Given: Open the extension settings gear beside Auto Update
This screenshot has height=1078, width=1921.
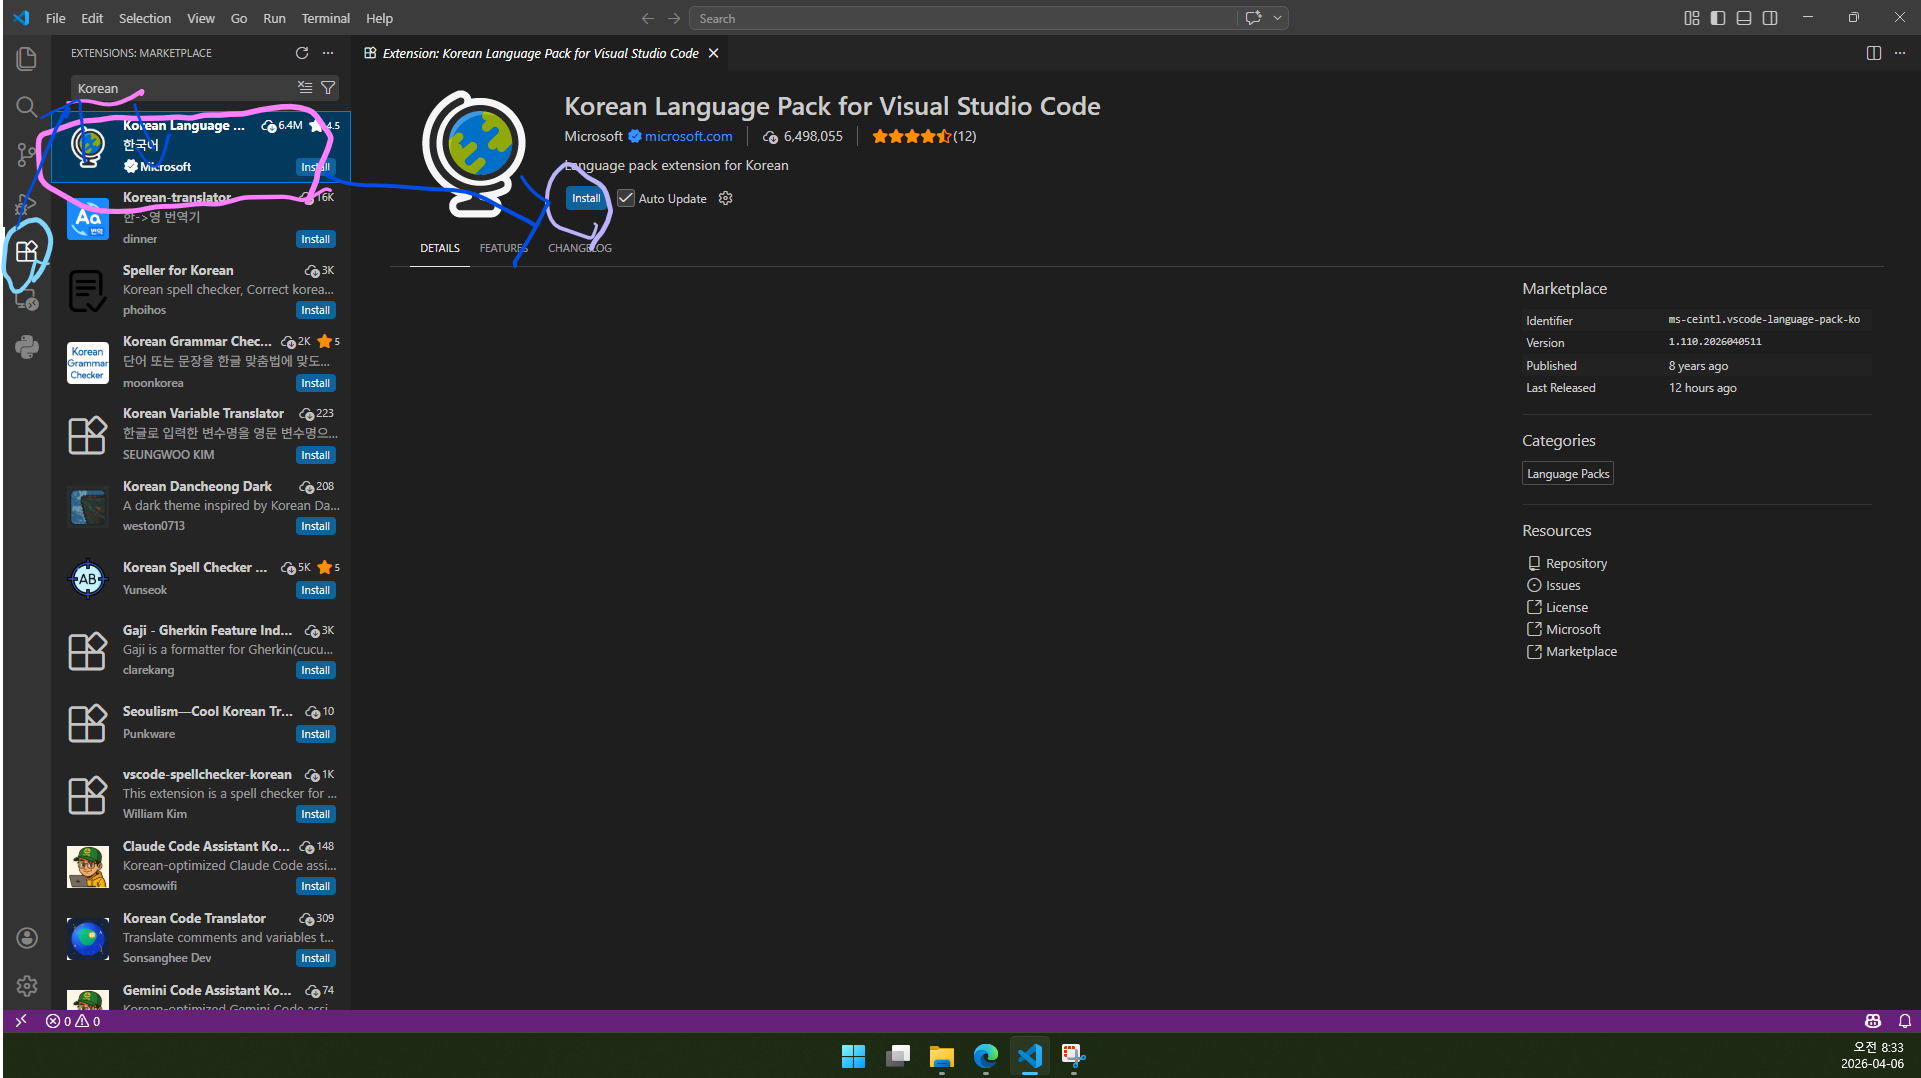Looking at the screenshot, I should (726, 198).
